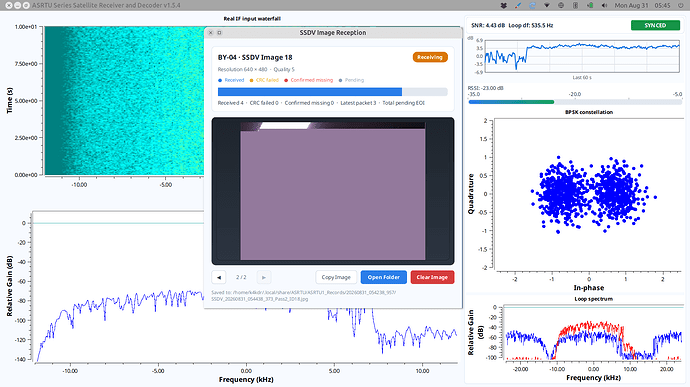The image size is (690, 387).
Task: Click the gray Pending legend dot
Action: tap(340, 80)
